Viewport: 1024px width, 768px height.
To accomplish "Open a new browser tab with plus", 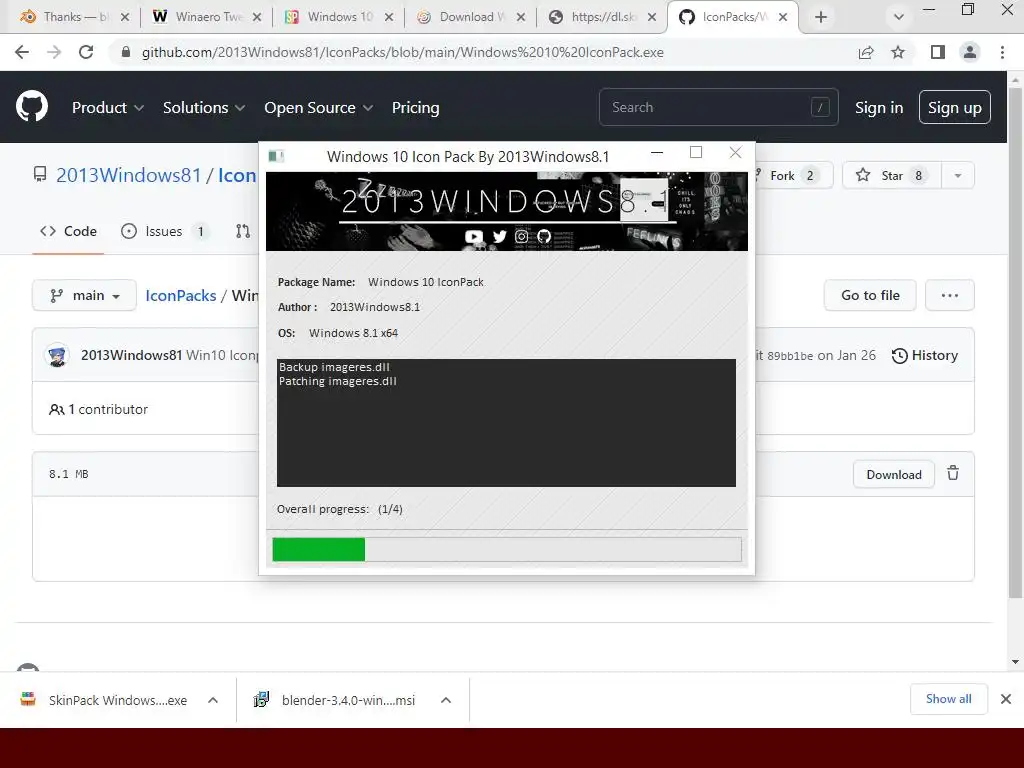I will point(821,18).
